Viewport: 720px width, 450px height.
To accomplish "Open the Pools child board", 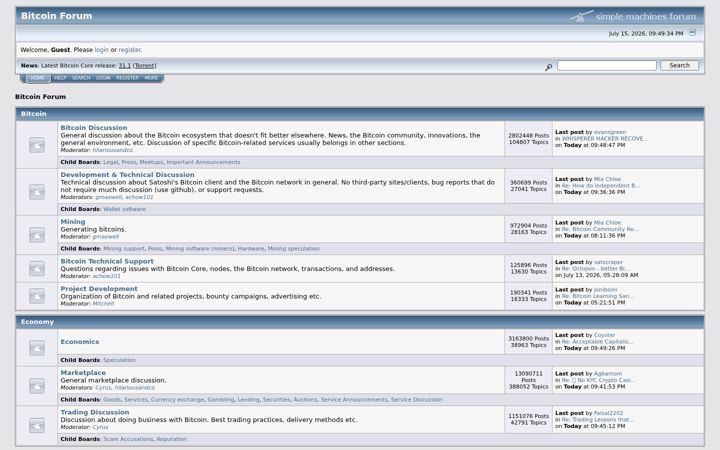I will 155,248.
